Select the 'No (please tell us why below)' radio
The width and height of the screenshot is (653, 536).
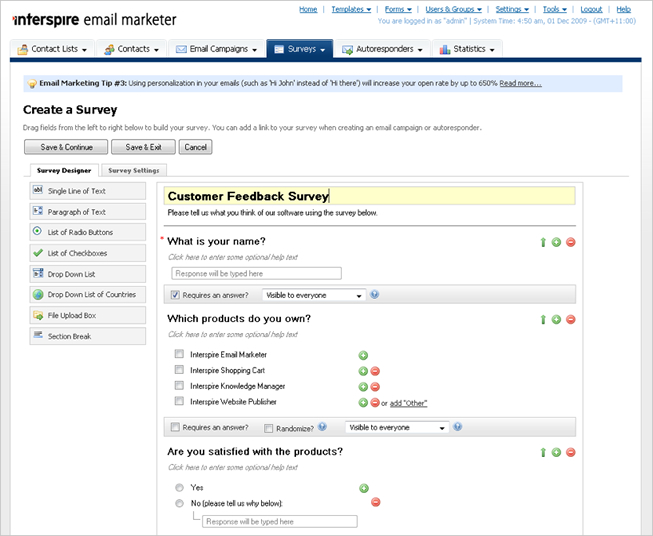(179, 503)
